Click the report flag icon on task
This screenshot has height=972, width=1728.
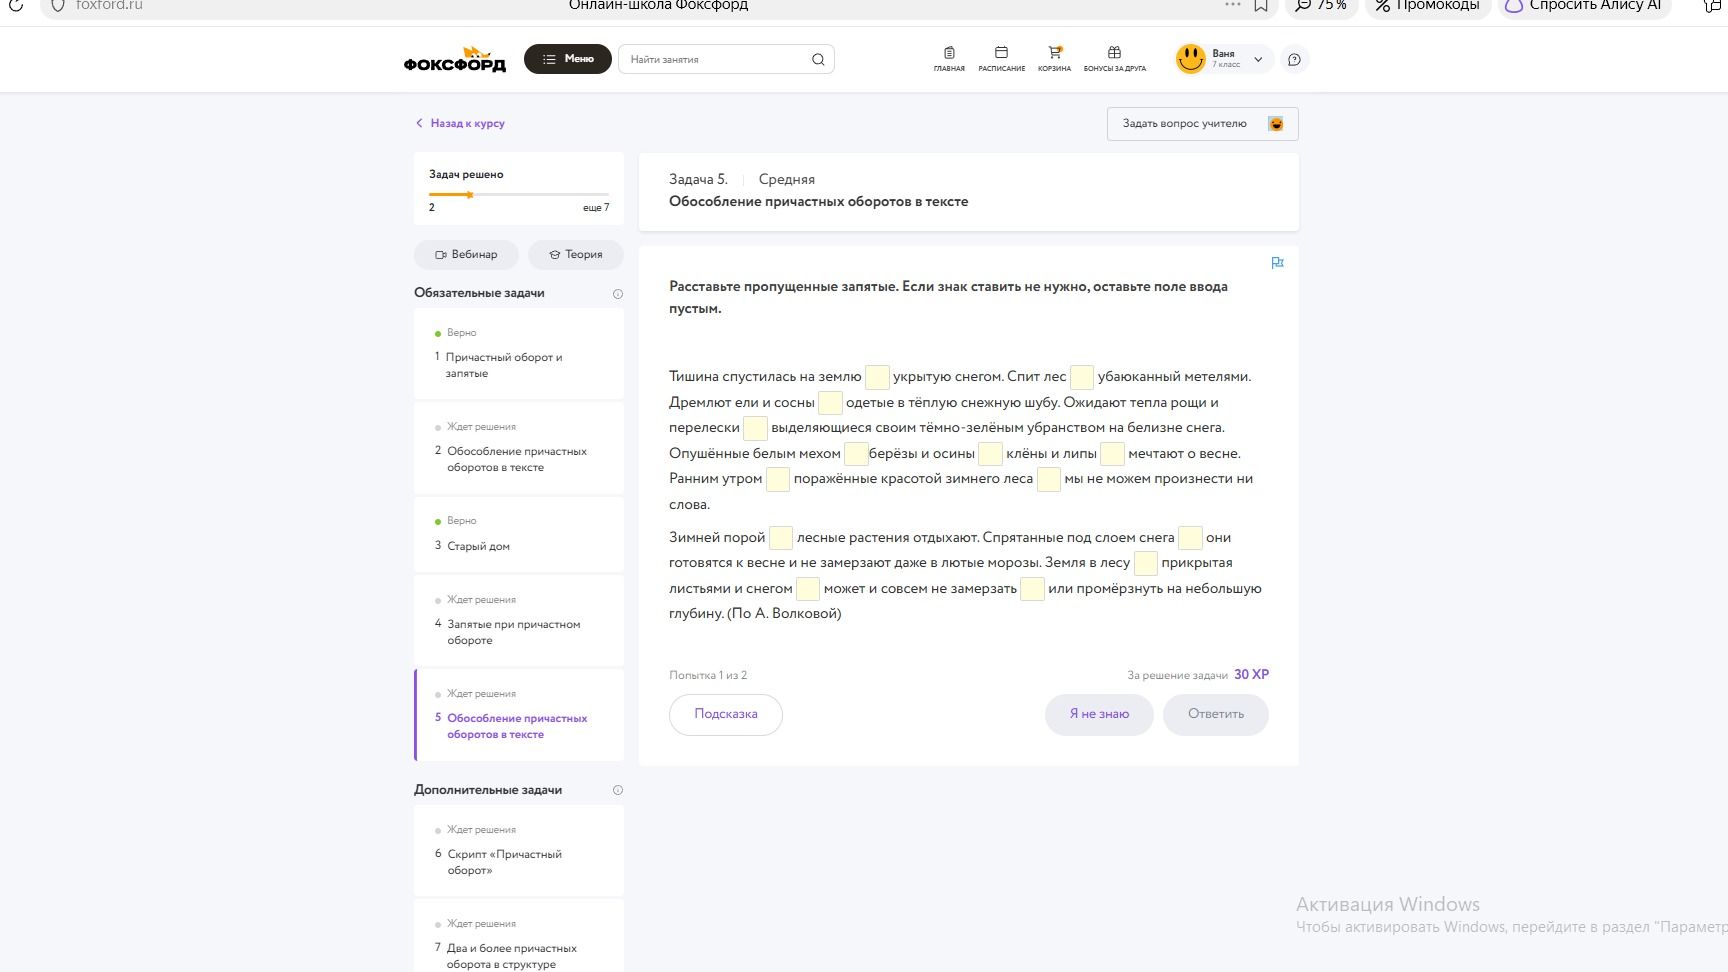coord(1277,263)
